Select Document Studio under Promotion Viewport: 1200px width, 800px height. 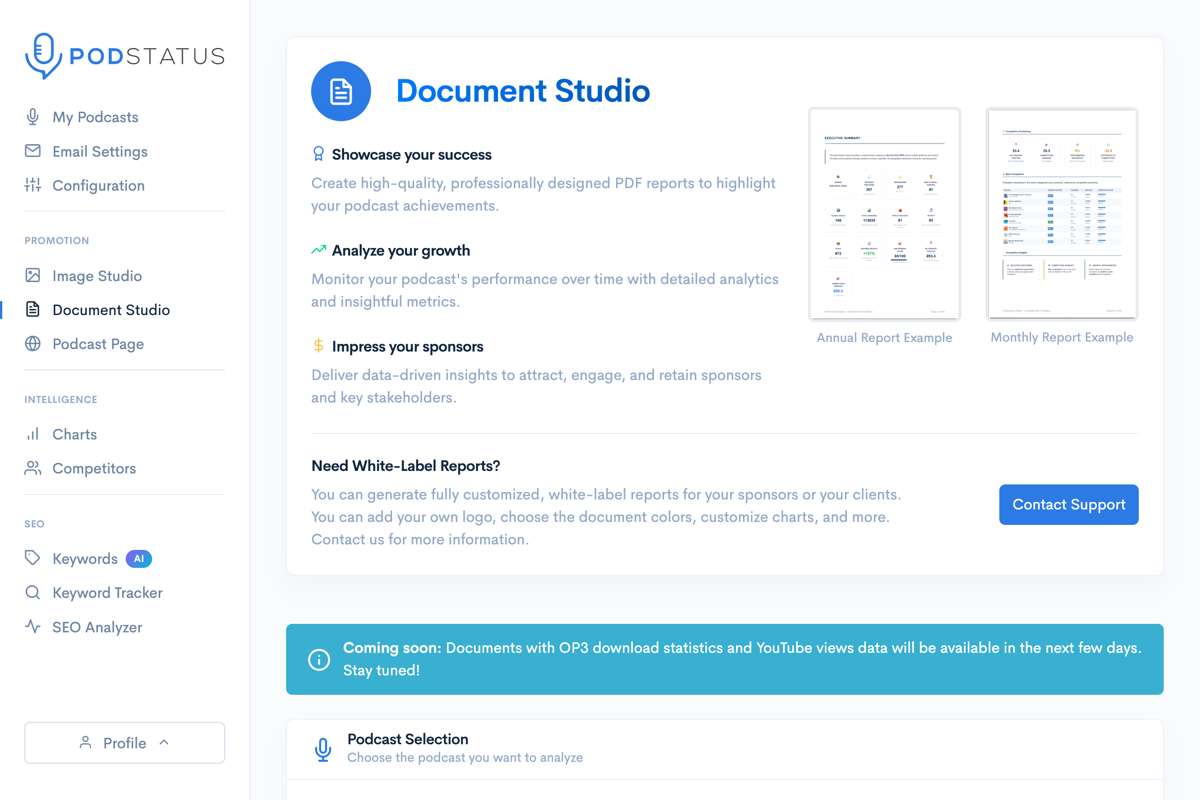coord(110,309)
